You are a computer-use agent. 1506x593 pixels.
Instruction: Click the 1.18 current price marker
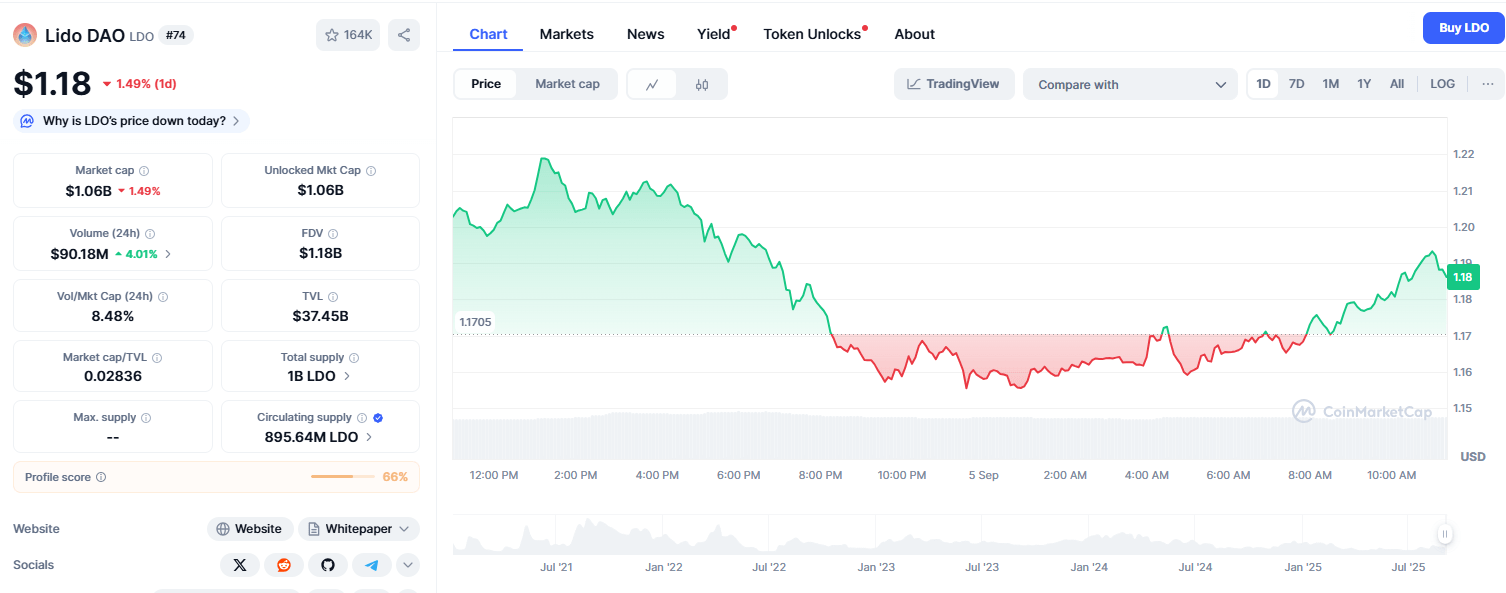[1462, 277]
